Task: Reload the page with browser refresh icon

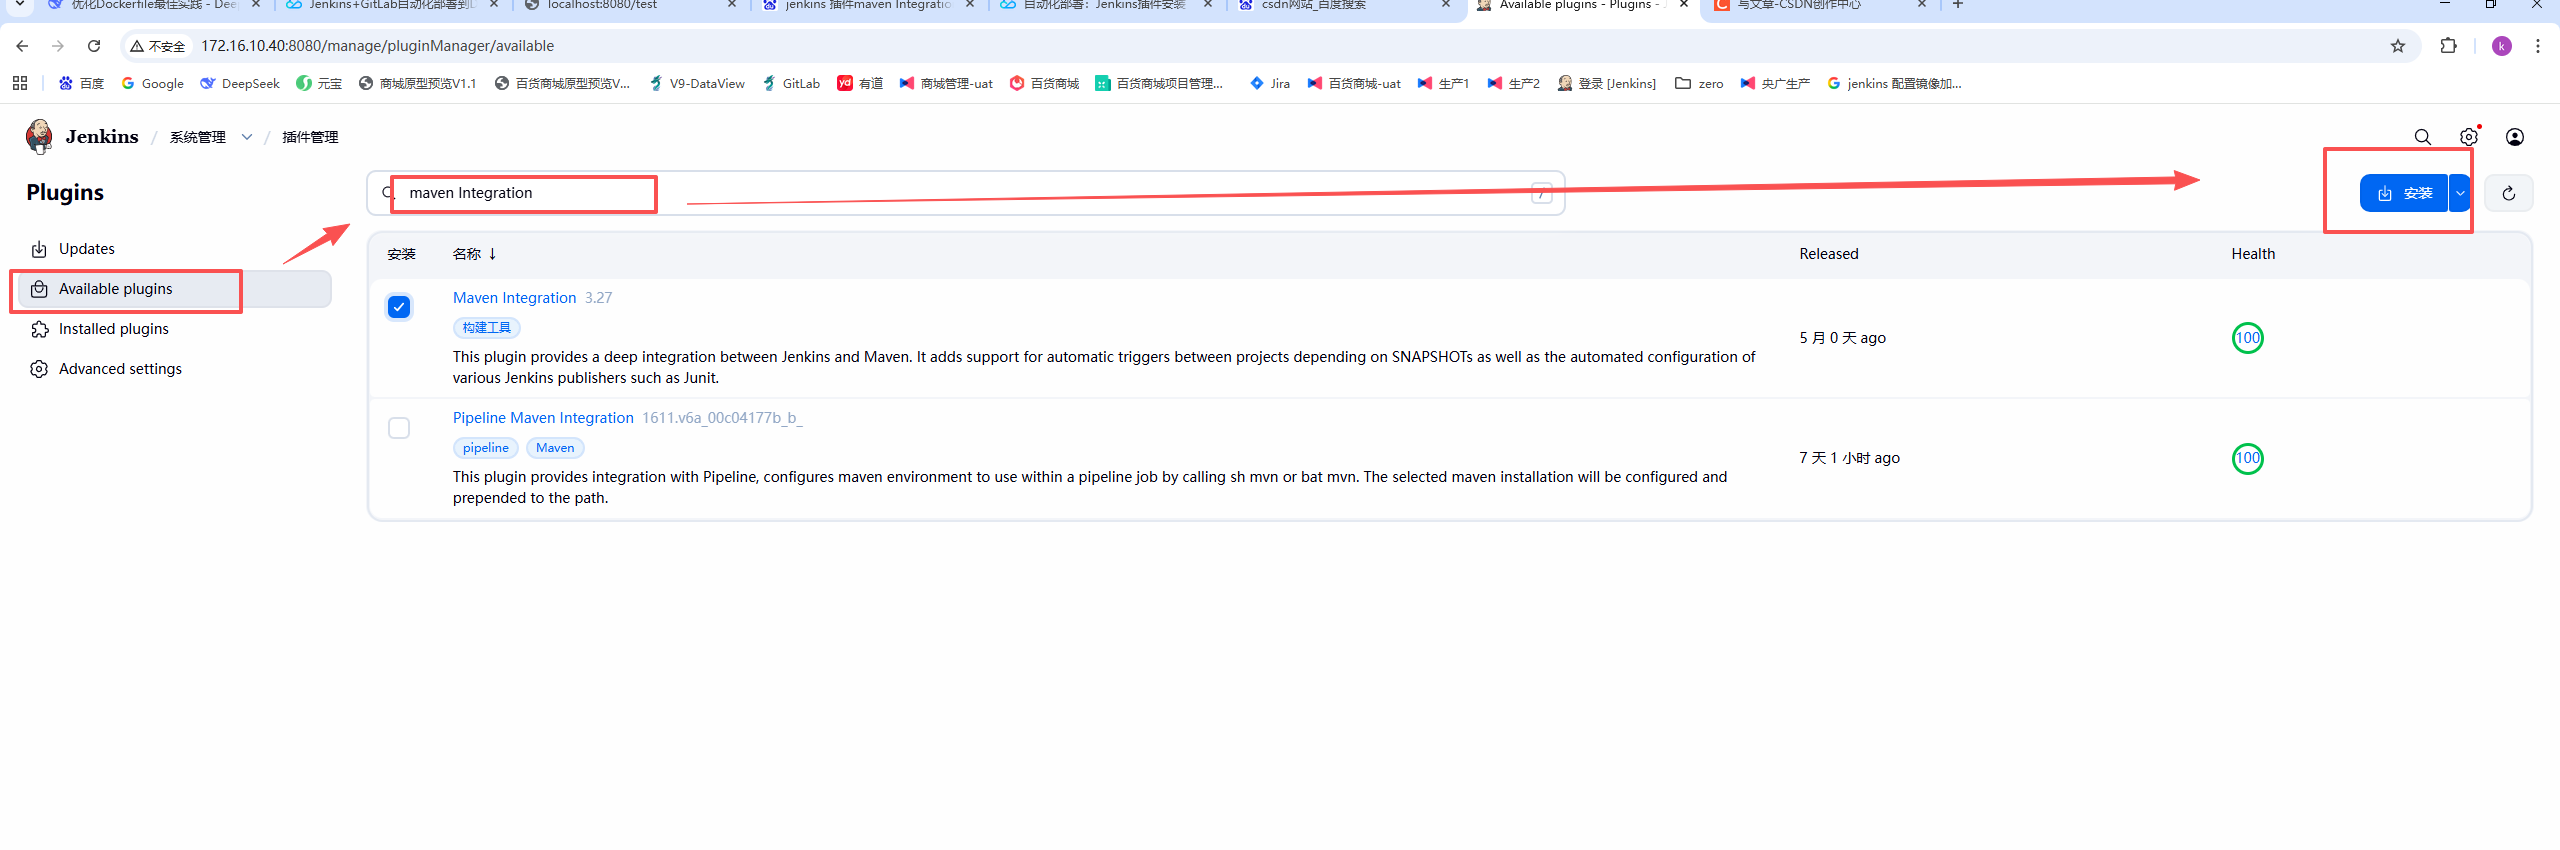Action: (x=94, y=46)
